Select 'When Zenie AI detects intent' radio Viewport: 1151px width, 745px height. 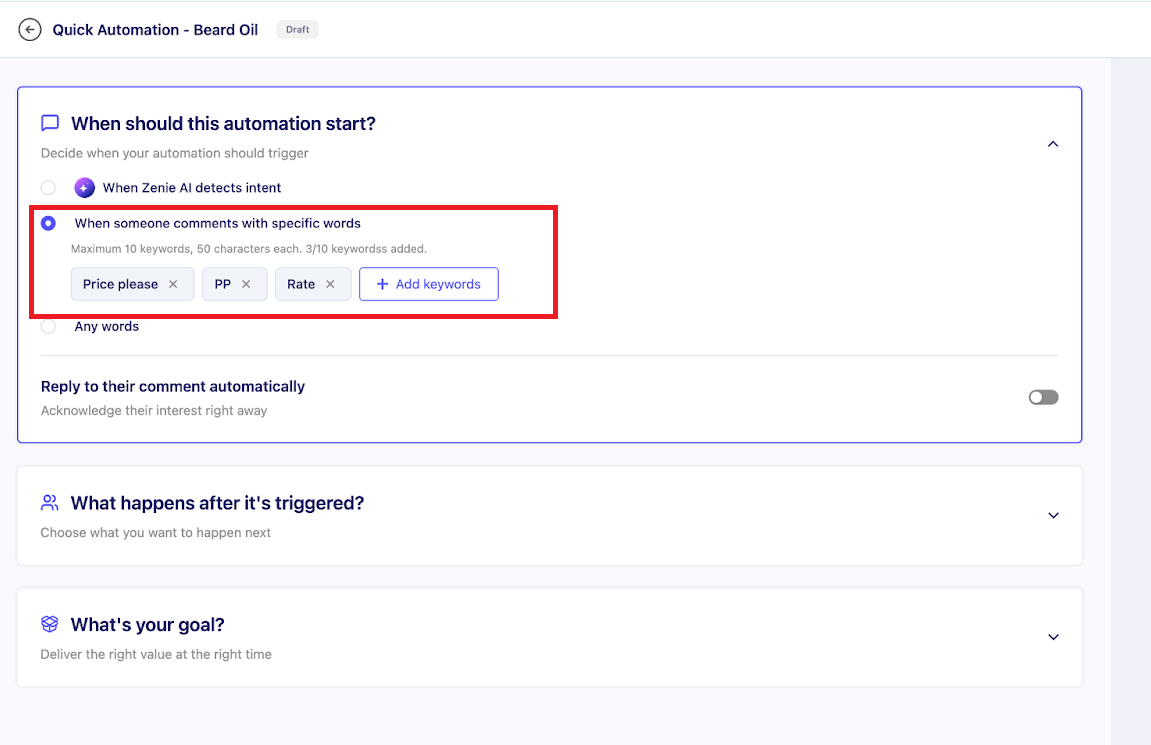point(48,188)
